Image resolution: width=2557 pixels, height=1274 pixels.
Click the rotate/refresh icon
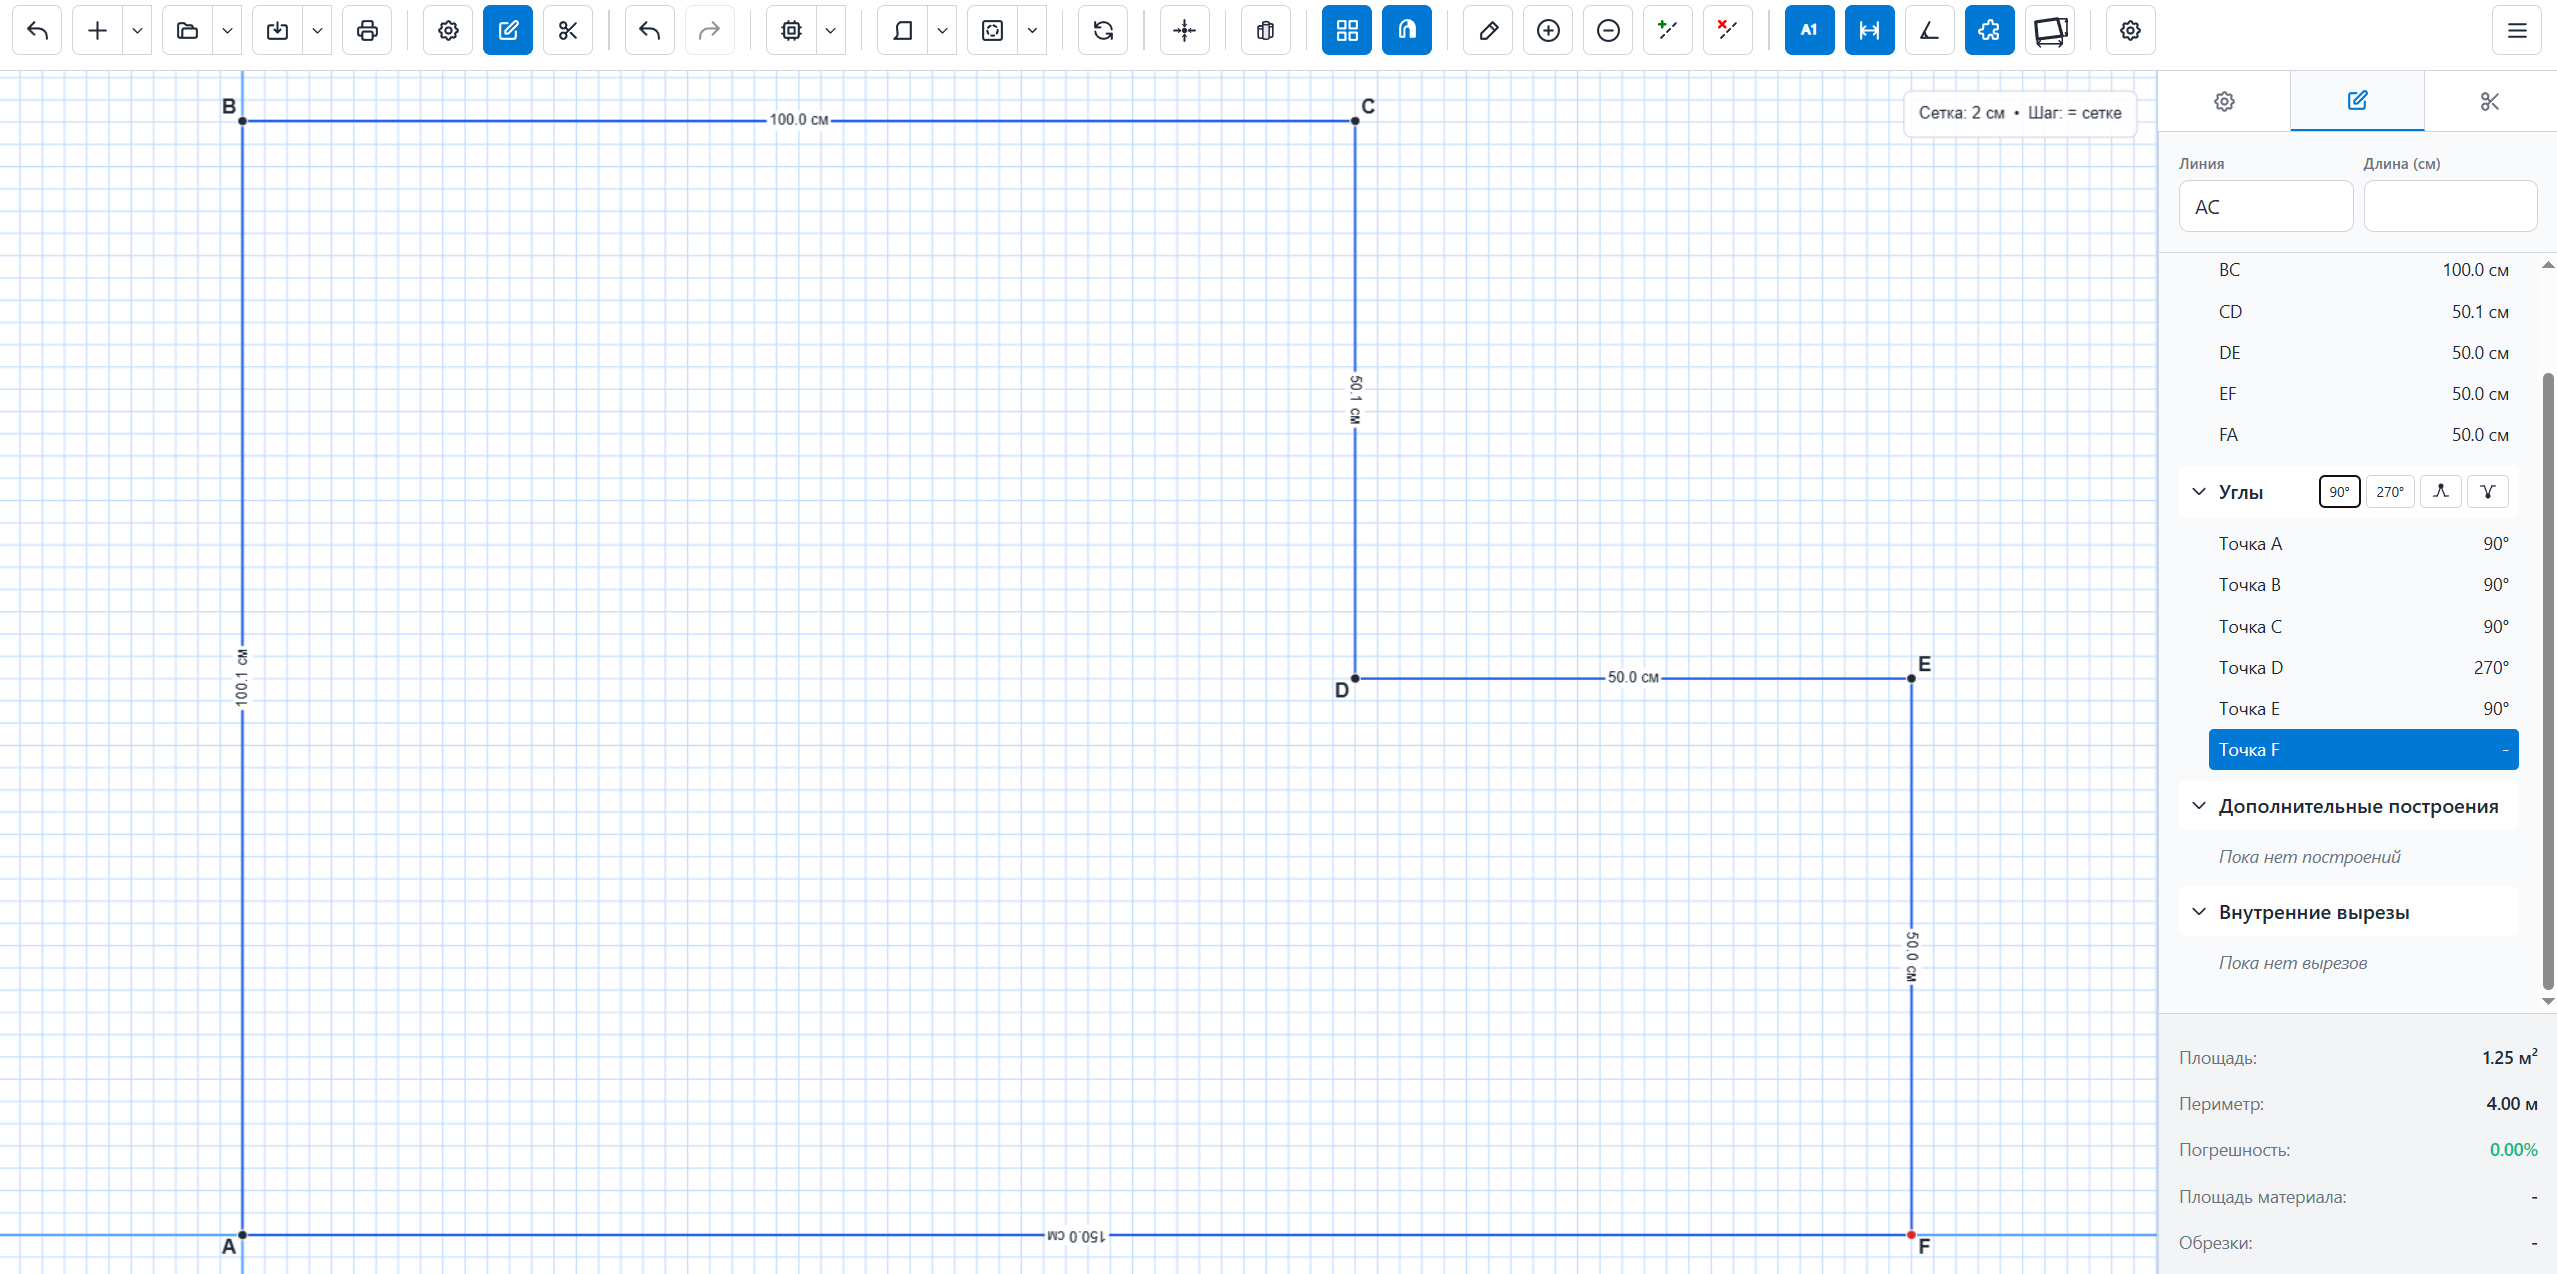pos(1103,30)
